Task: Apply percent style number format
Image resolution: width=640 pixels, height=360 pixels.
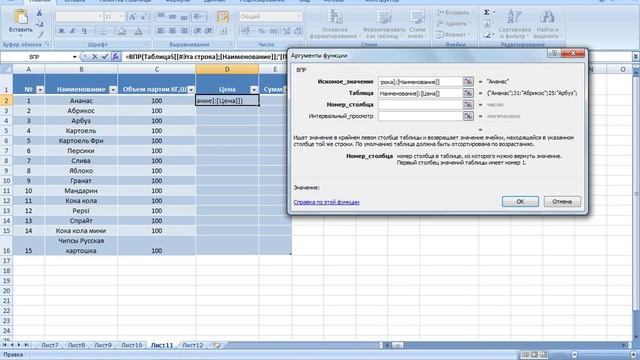Action: coord(262,31)
